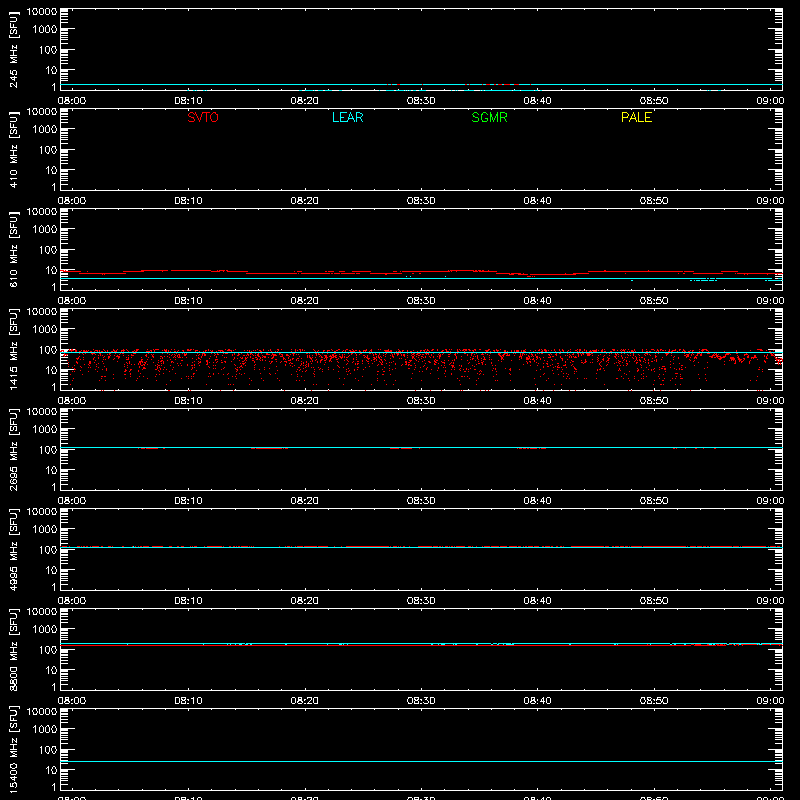800x800 pixels.
Task: Click 09:00 time label below 4995 MHz plot
Action: (770, 601)
